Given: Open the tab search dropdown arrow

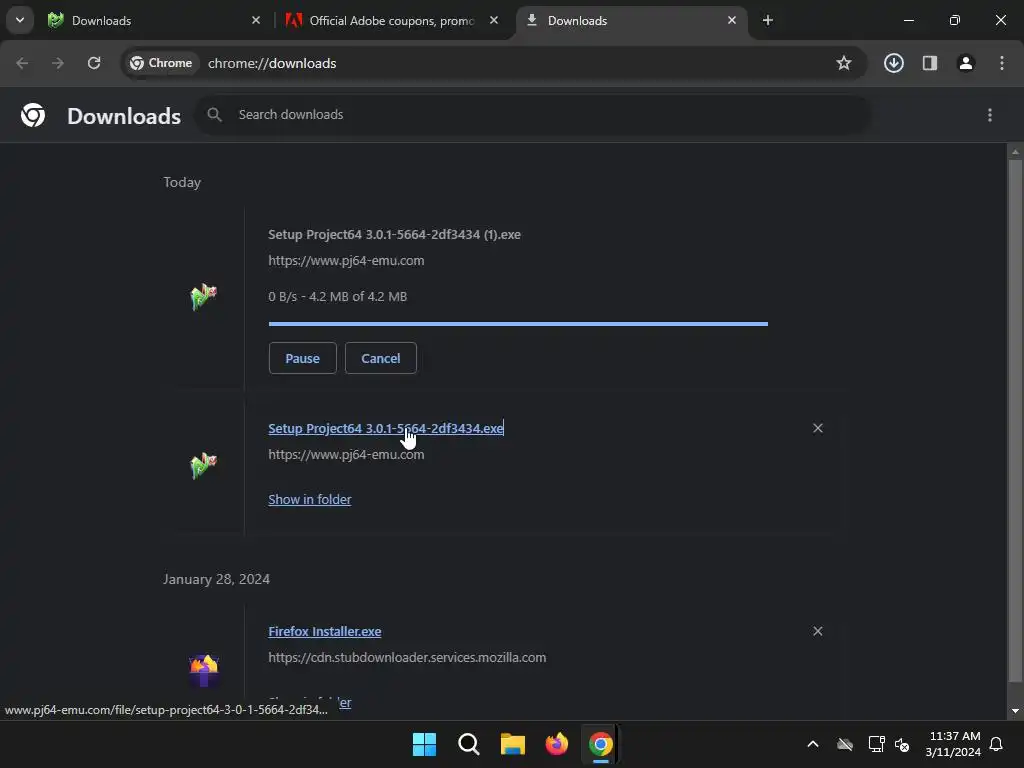Looking at the screenshot, I should click(20, 20).
